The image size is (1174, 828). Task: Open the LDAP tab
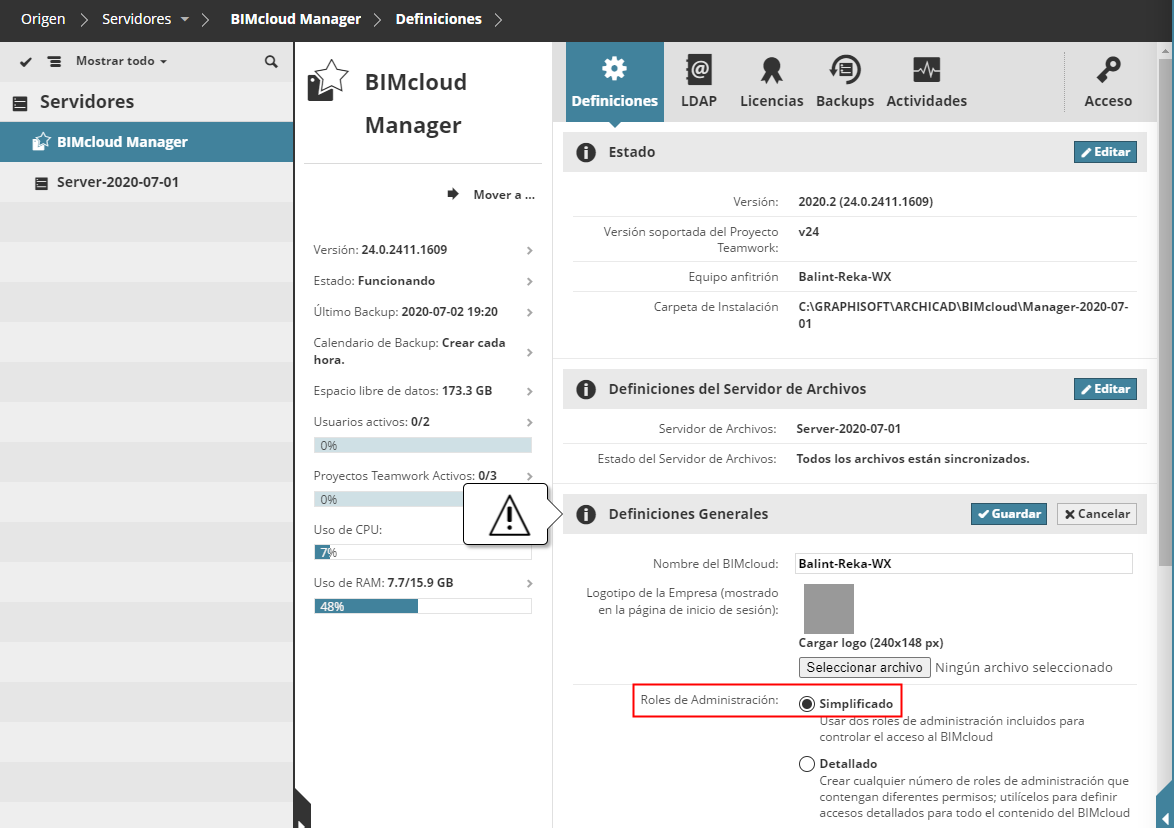[x=699, y=82]
